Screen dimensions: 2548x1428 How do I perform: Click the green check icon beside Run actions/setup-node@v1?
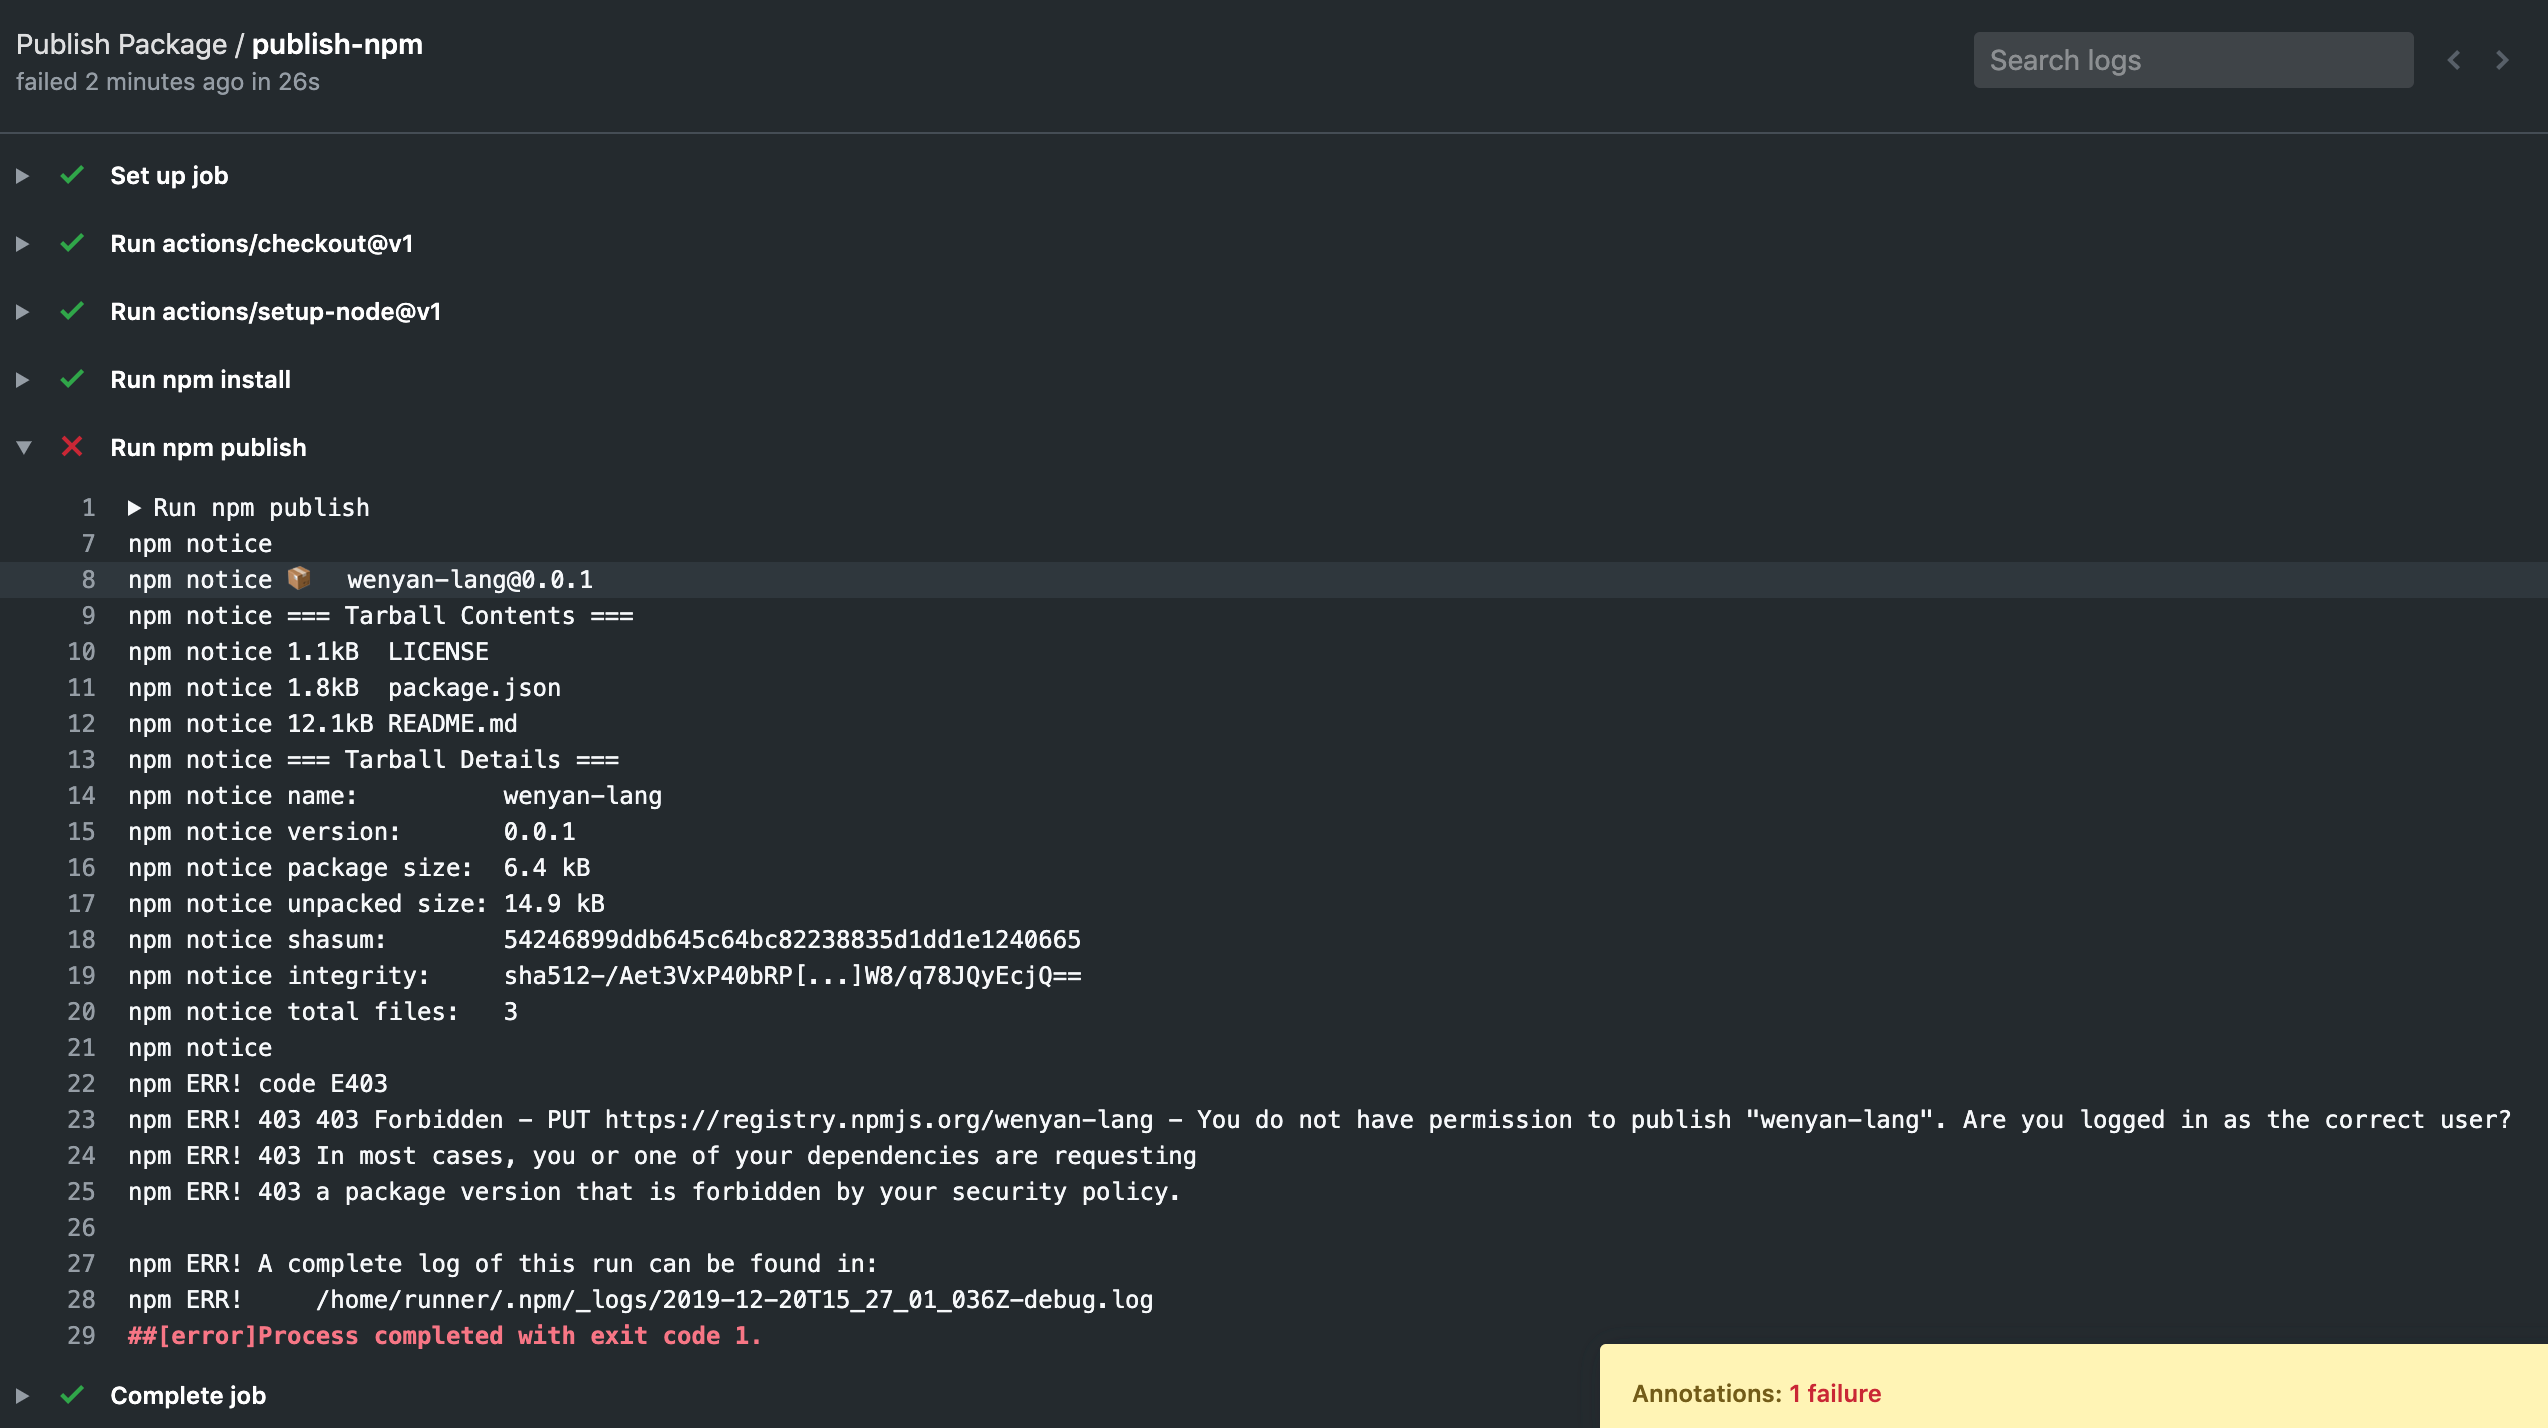click(x=72, y=311)
